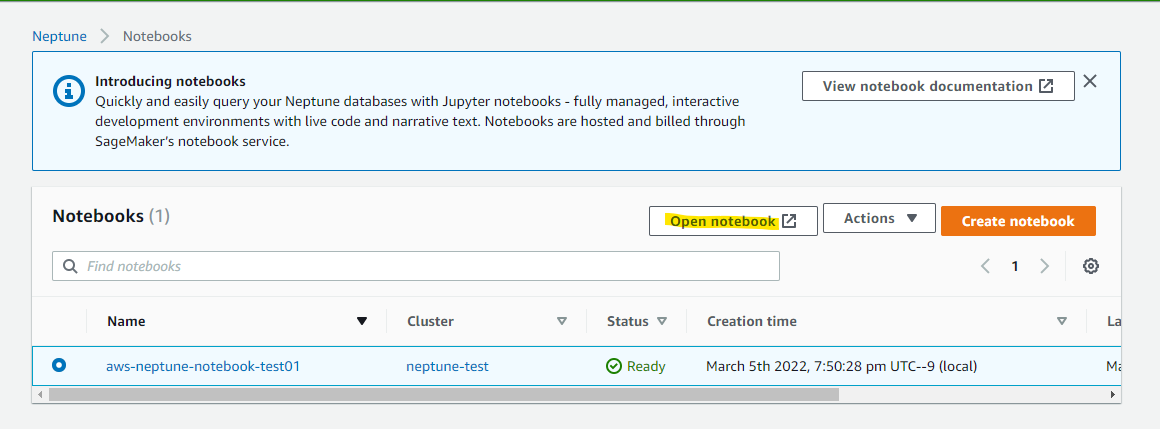Viewport: 1160px width, 429px height.
Task: Click the Create notebook button
Action: pyautogui.click(x=1018, y=221)
